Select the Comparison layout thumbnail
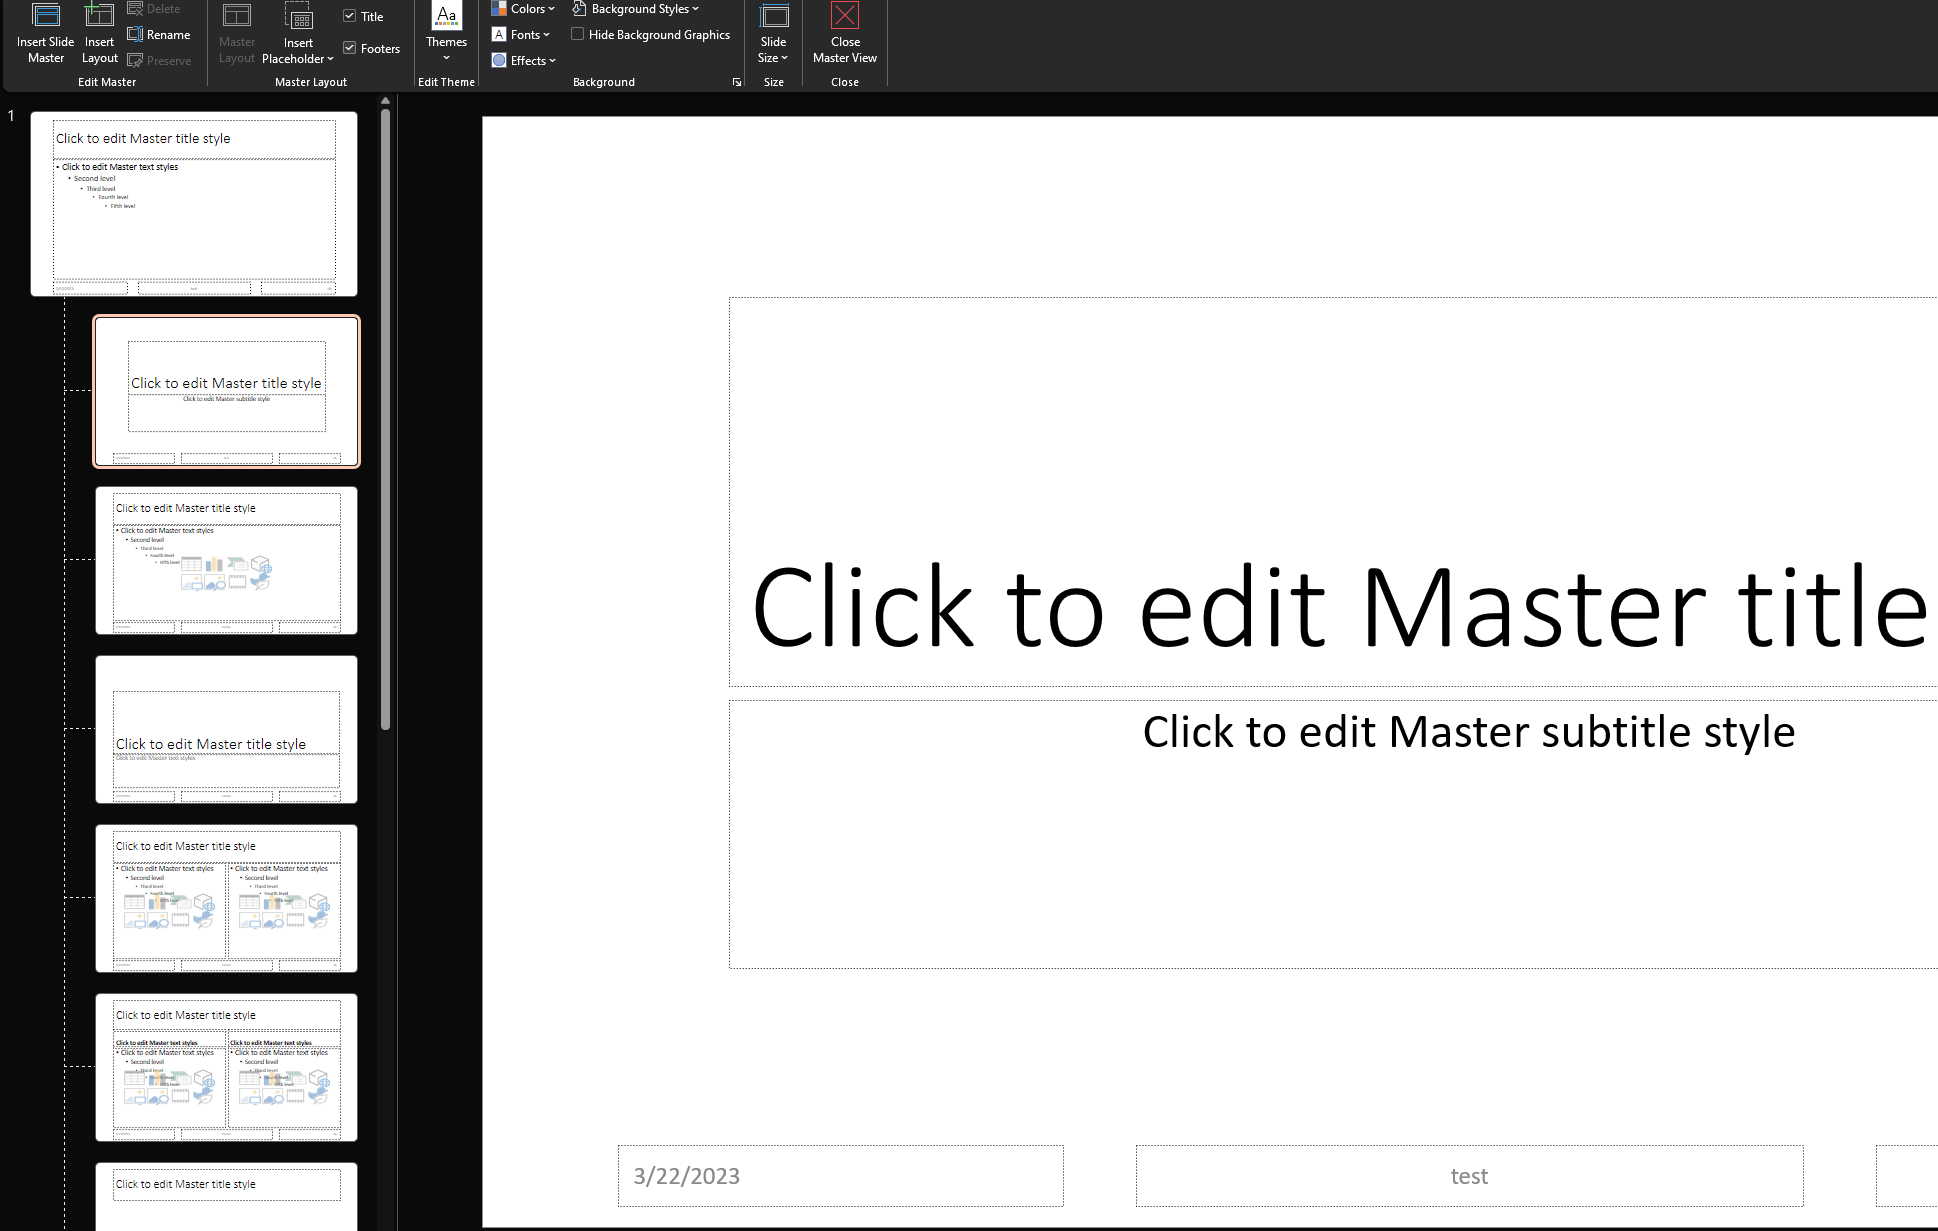Image resolution: width=1938 pixels, height=1231 pixels. pos(227,1068)
